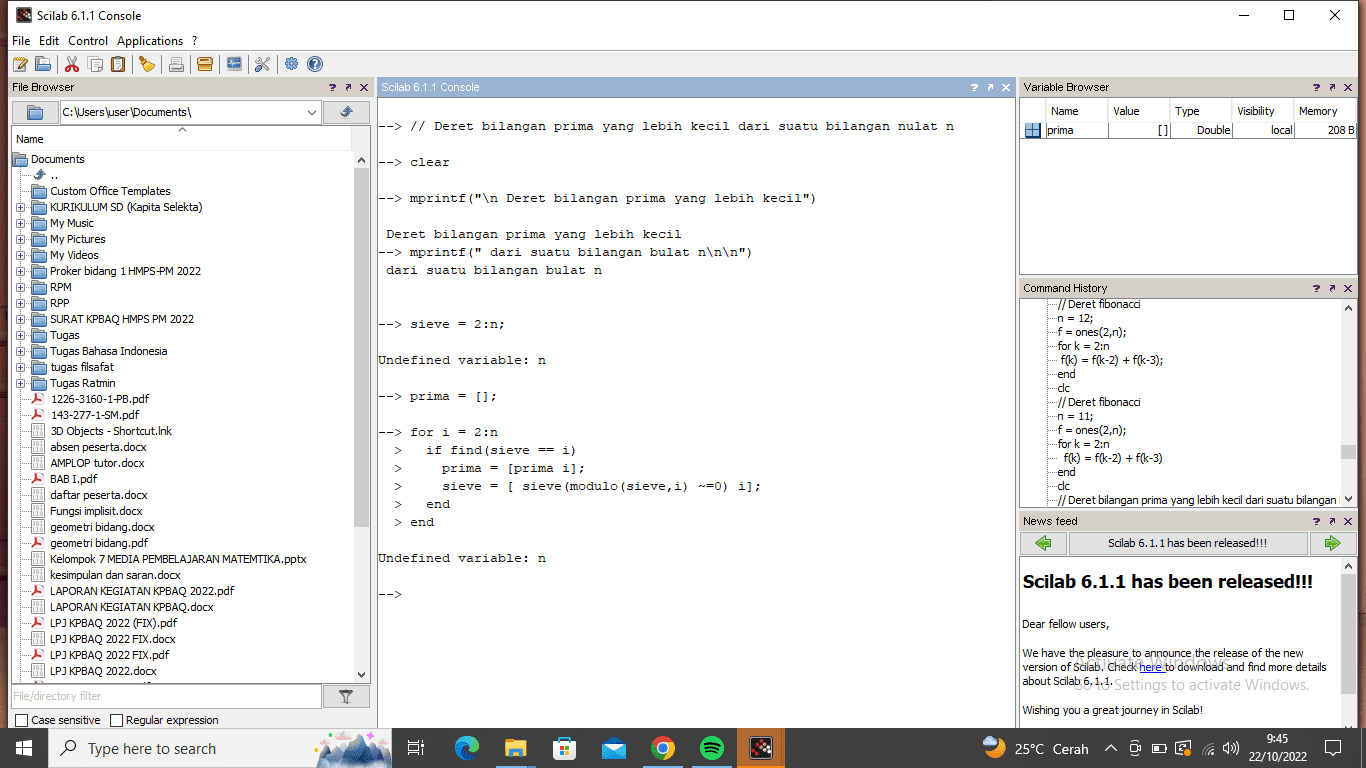The height and width of the screenshot is (768, 1366).
Task: Click the Open file toolbar icon
Action: [43, 64]
